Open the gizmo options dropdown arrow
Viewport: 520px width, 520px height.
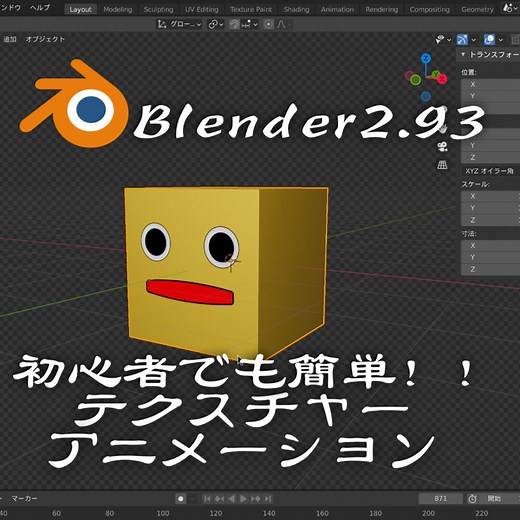[x=473, y=40]
